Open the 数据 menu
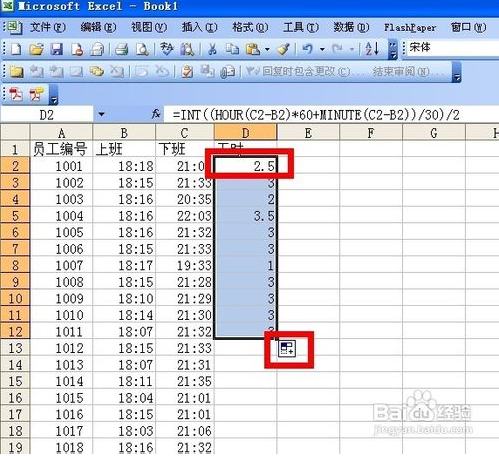499x456 pixels. click(351, 27)
